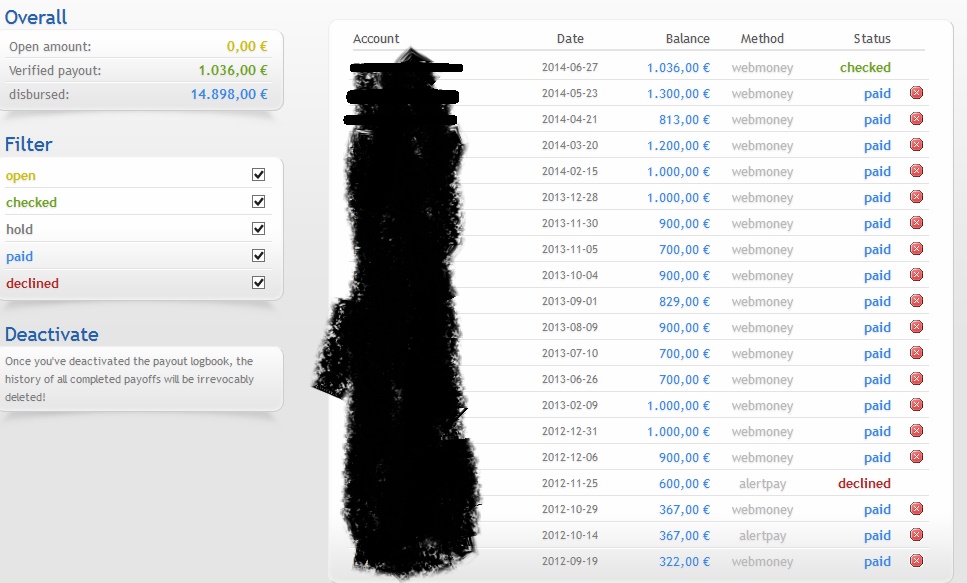Click the alertpay method on 2012-10-14

pyautogui.click(x=762, y=536)
